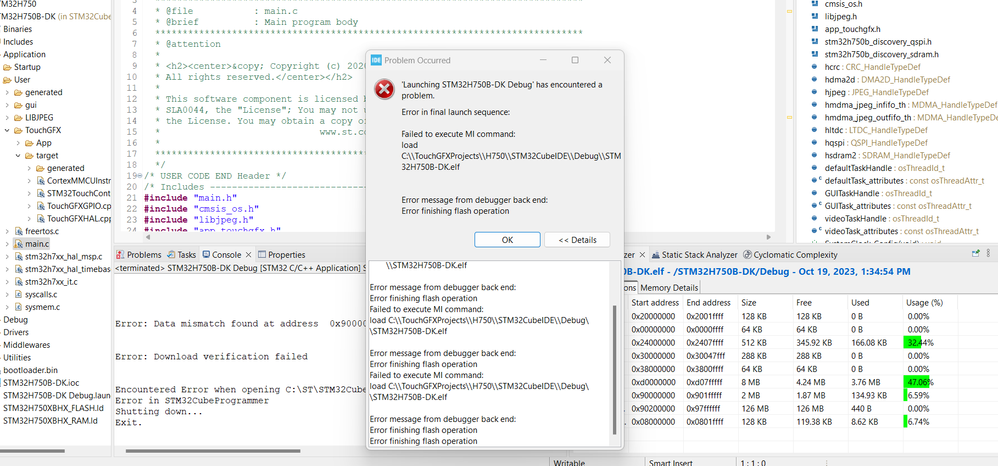Expand the App folder under TouchGFX
The height and width of the screenshot is (466, 998).
pos(18,143)
